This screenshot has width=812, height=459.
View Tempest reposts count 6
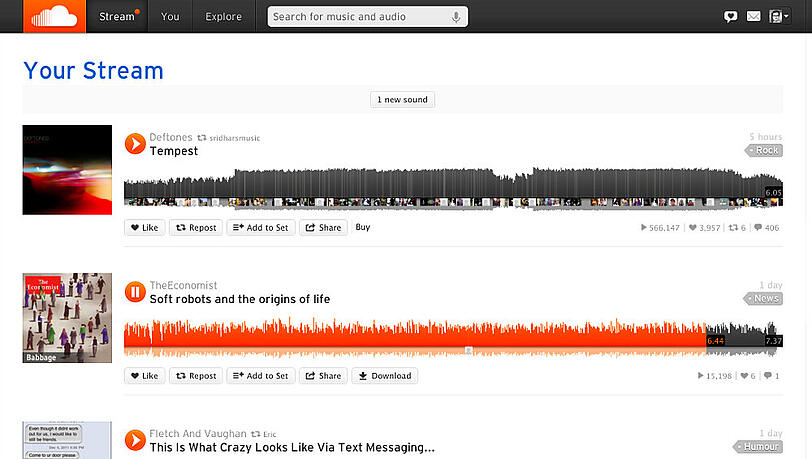click(x=737, y=228)
